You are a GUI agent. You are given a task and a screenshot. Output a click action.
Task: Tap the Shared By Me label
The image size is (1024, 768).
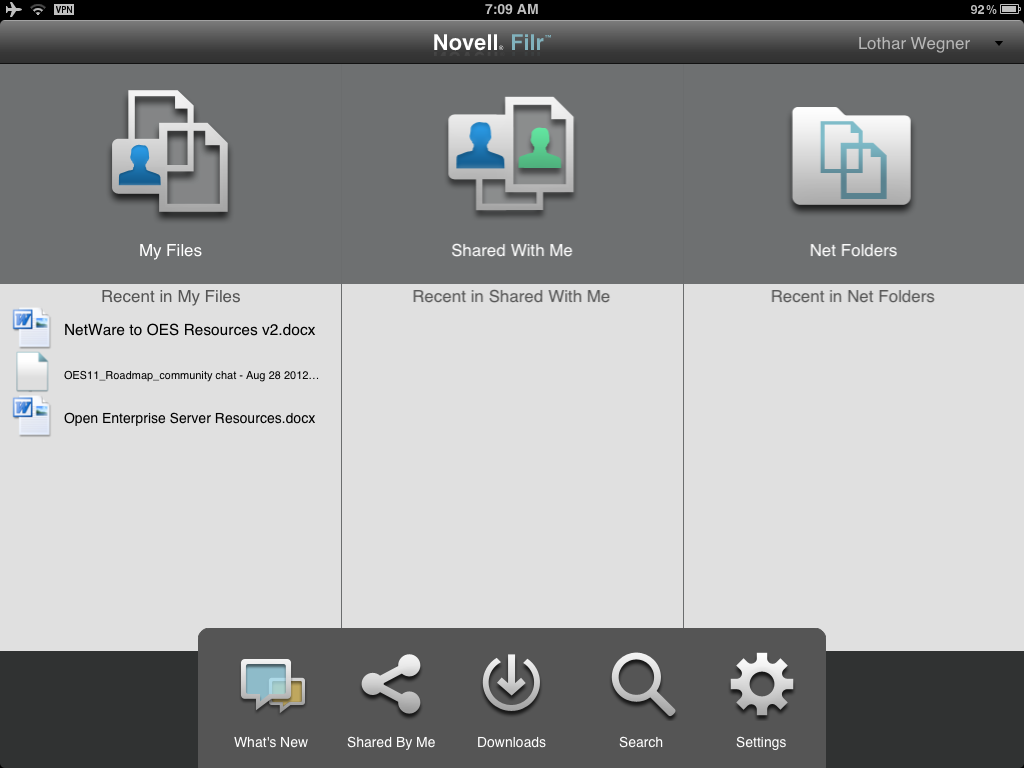(391, 743)
